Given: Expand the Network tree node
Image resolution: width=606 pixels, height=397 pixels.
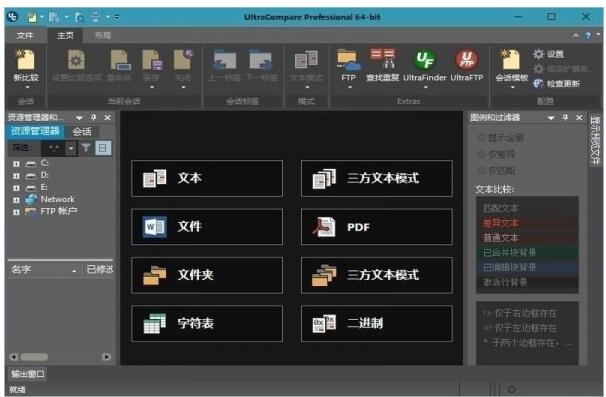Looking at the screenshot, I should (16, 200).
